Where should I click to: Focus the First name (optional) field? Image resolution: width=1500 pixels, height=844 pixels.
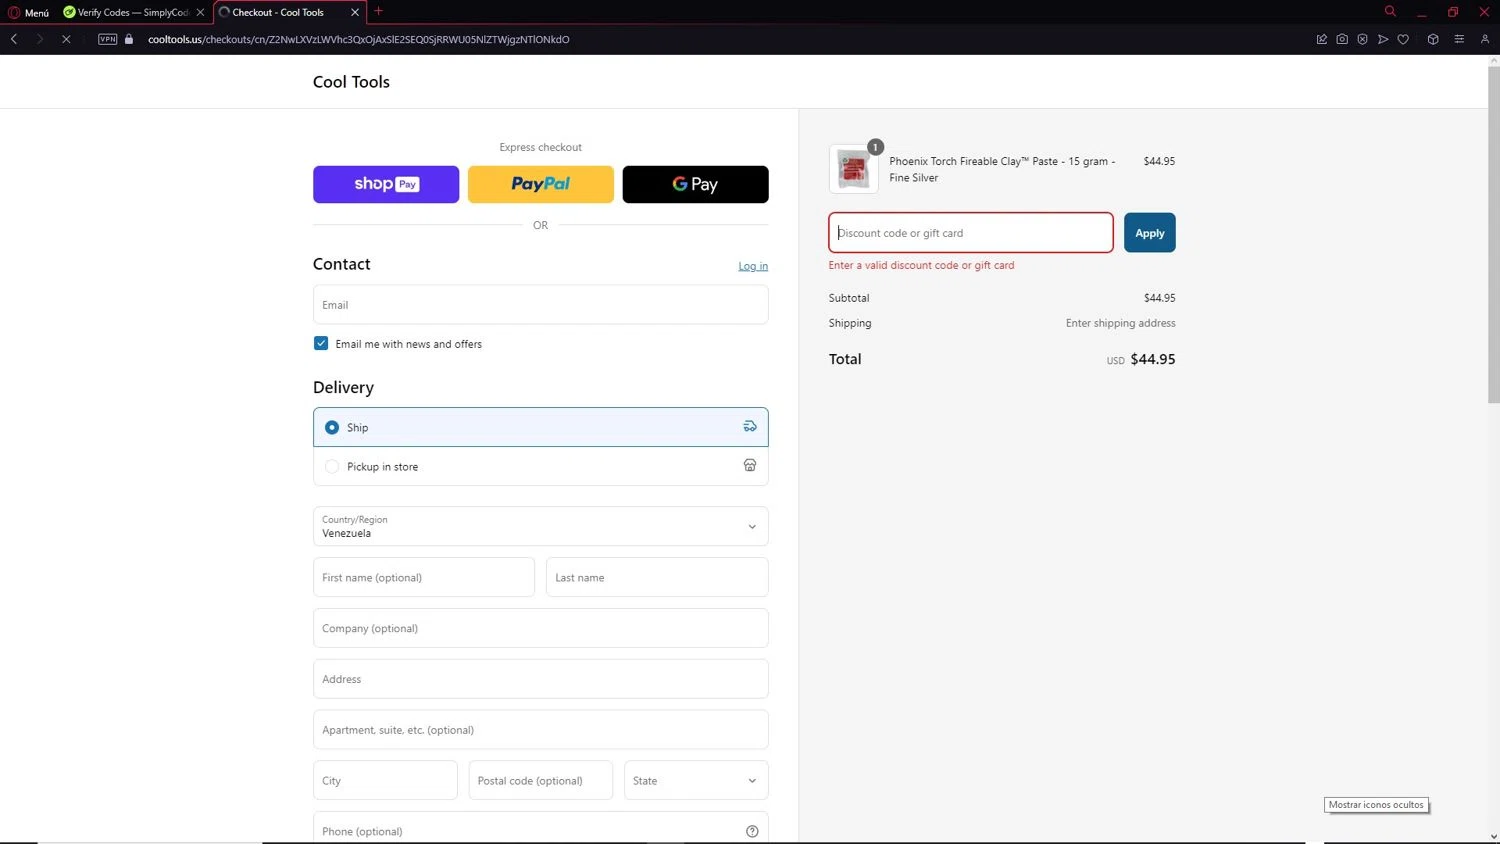[424, 577]
